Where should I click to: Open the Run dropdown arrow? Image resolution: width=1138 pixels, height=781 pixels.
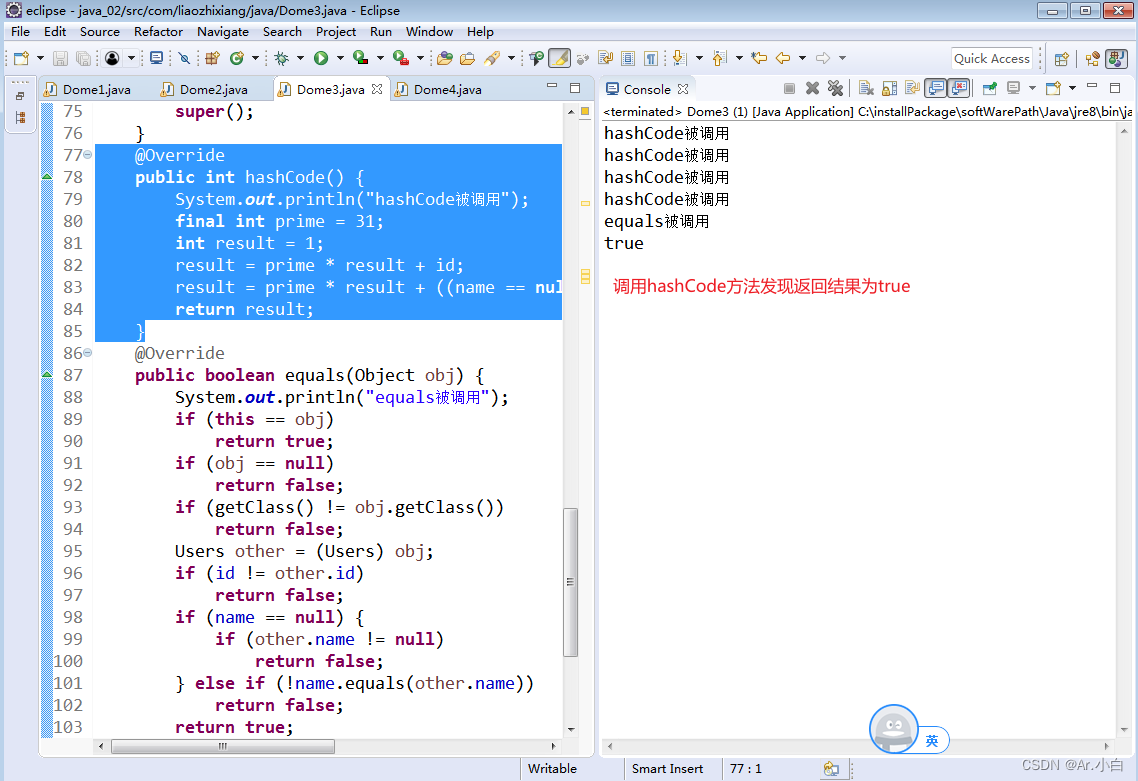(340, 58)
